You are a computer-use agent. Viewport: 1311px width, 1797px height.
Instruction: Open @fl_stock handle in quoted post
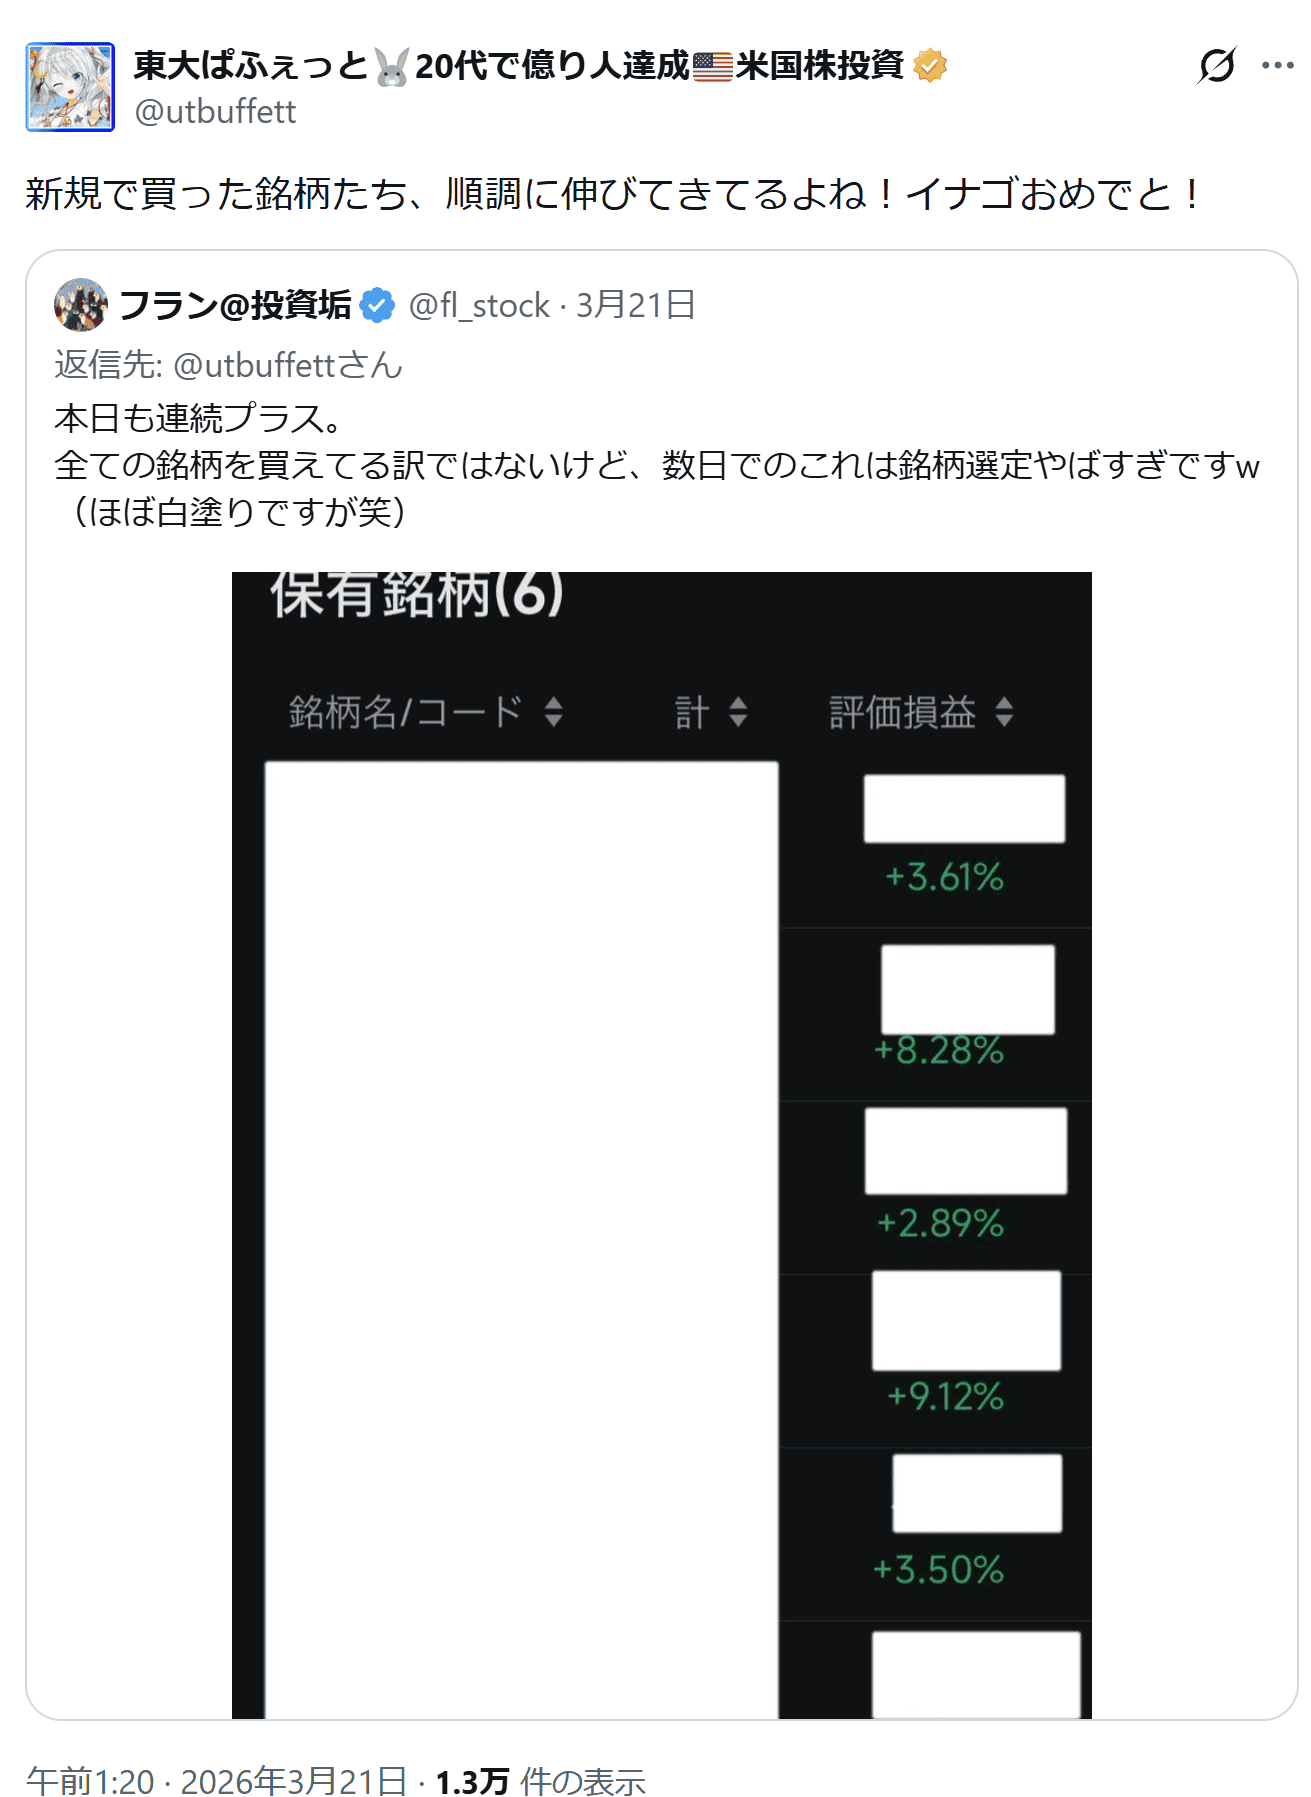click(x=479, y=305)
